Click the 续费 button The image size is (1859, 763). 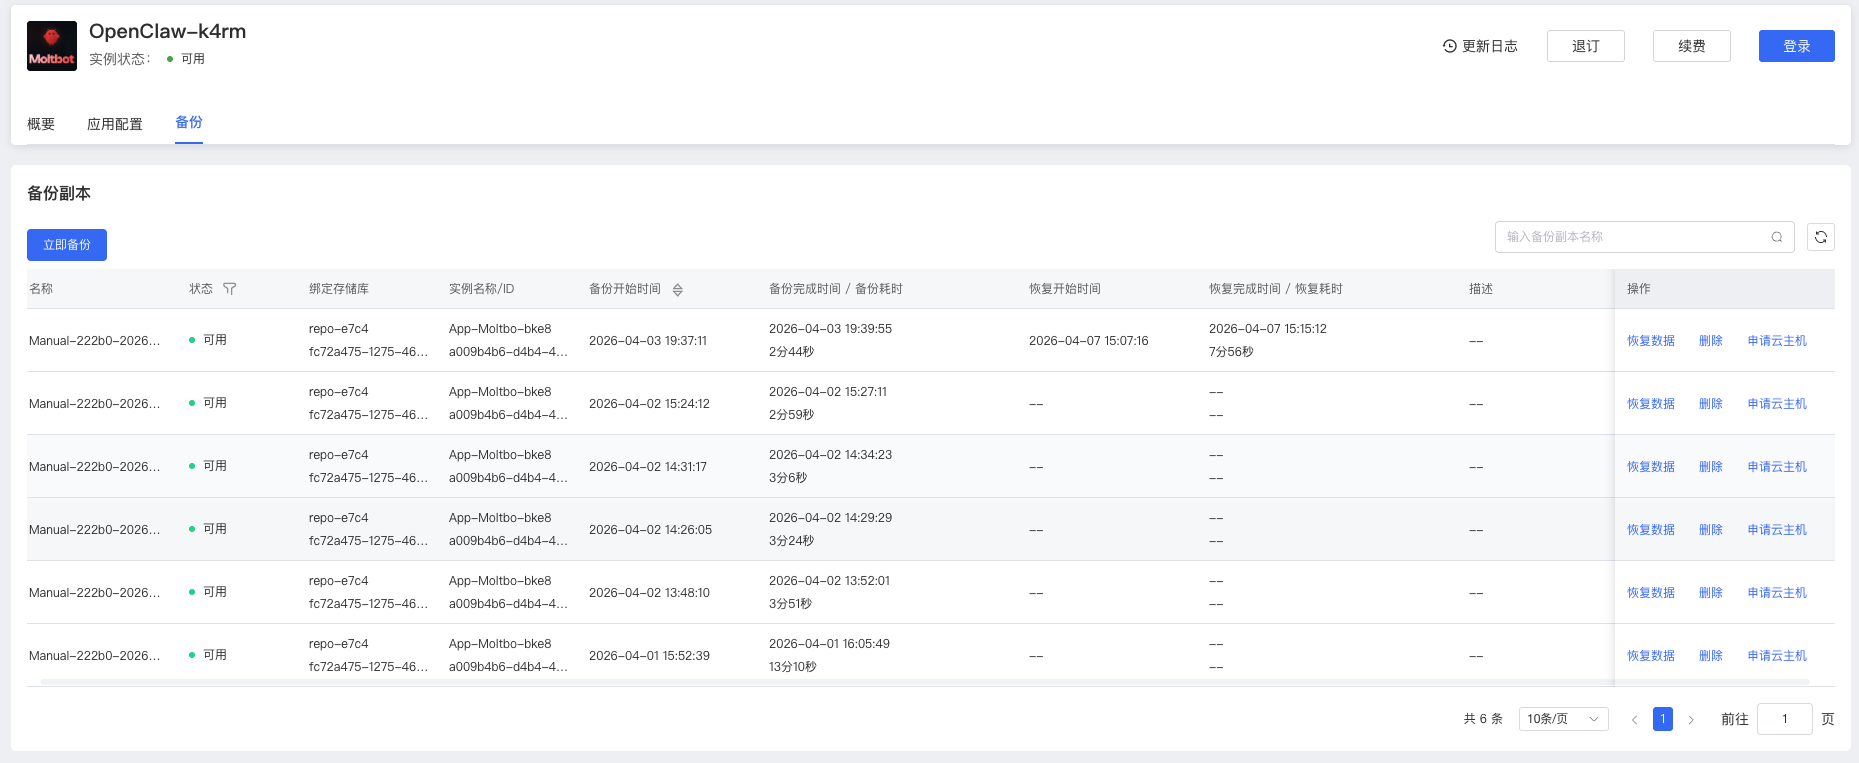coord(1691,46)
